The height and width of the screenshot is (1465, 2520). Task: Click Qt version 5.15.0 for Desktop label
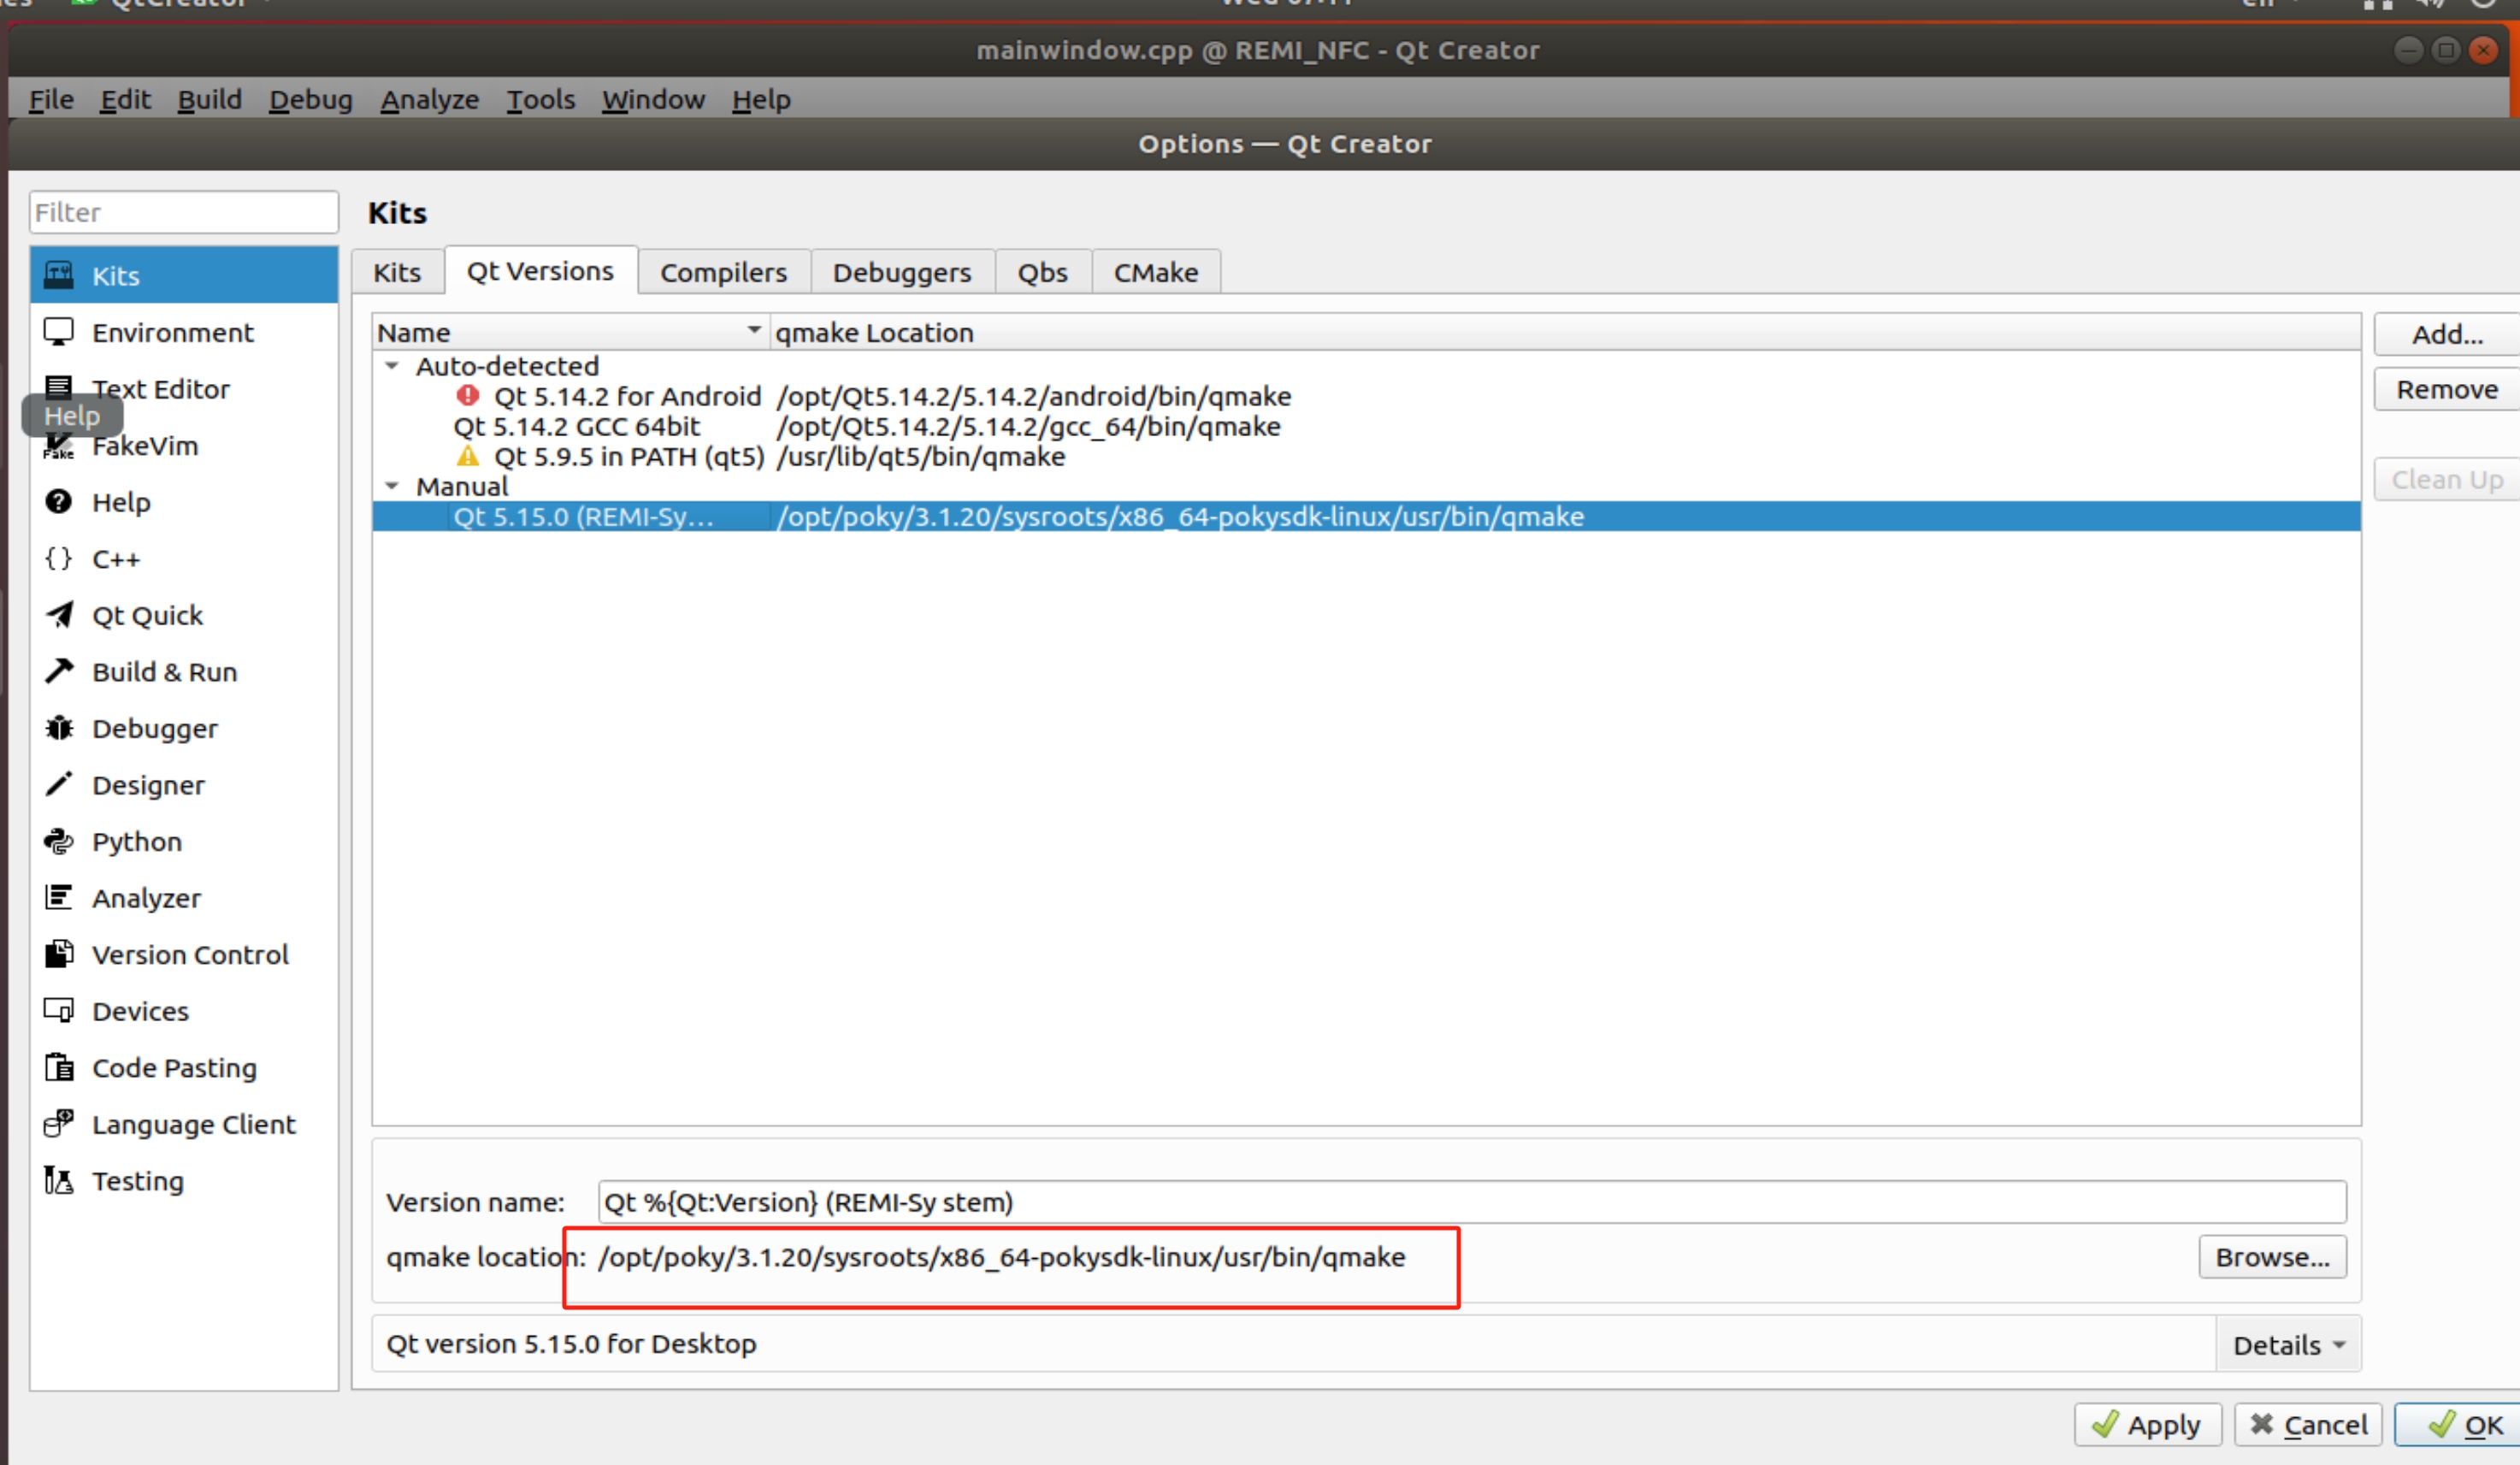[571, 1343]
